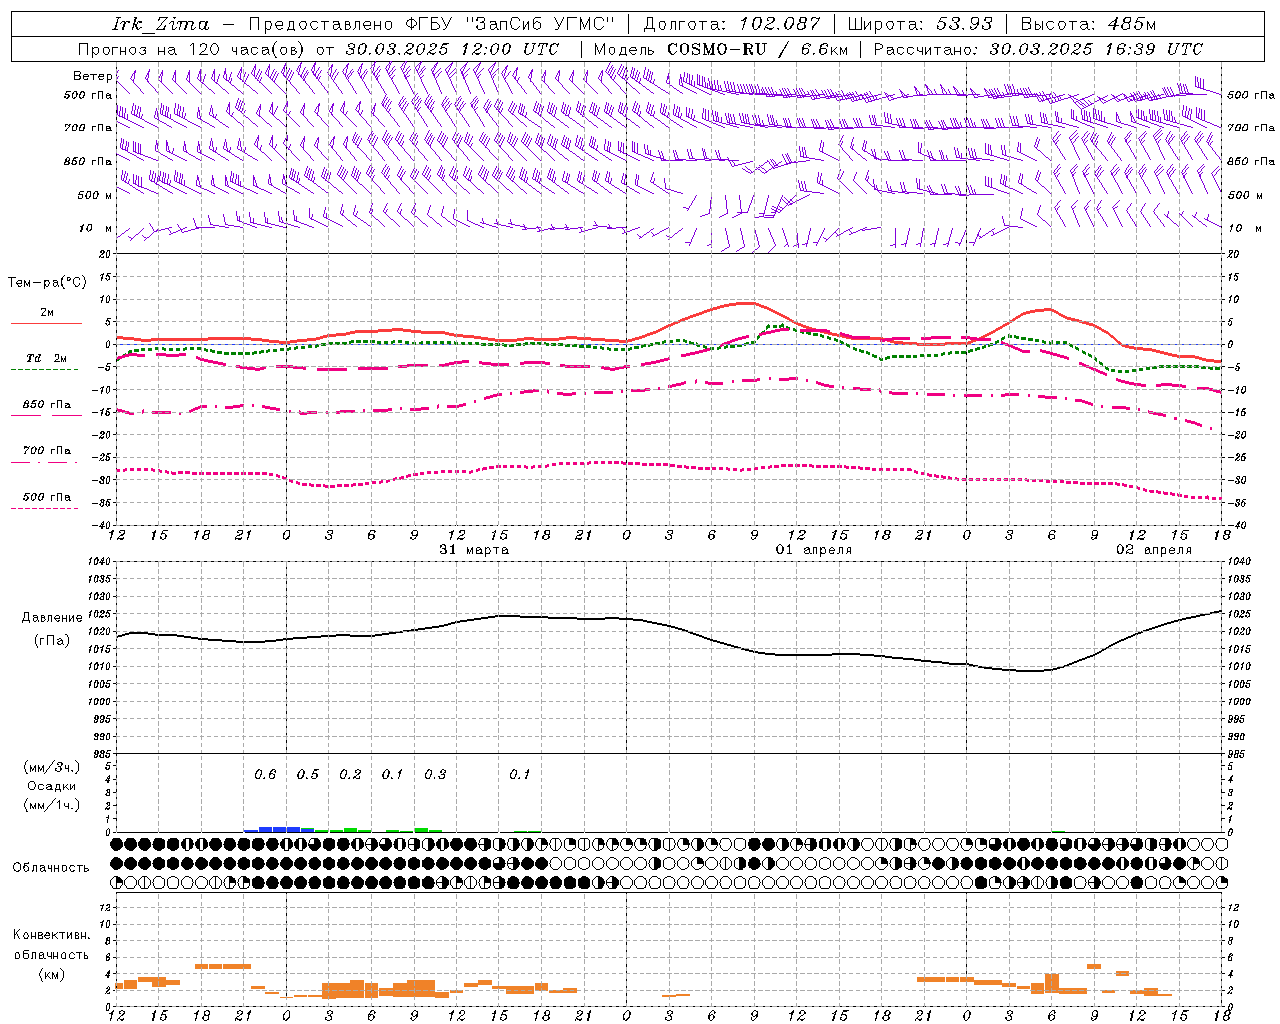Click the "Осадки" precipitation label
Screen dimensions: 1280x1024
(51, 786)
